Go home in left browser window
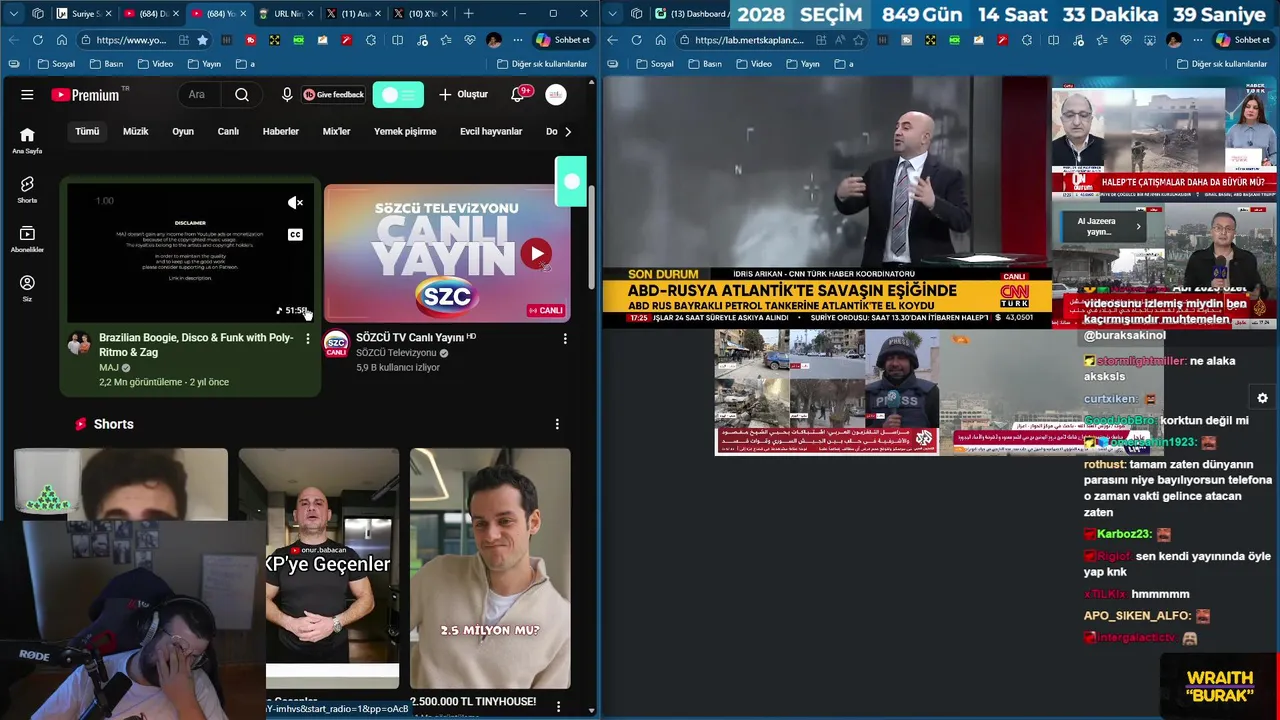The image size is (1280, 720). coord(61,40)
